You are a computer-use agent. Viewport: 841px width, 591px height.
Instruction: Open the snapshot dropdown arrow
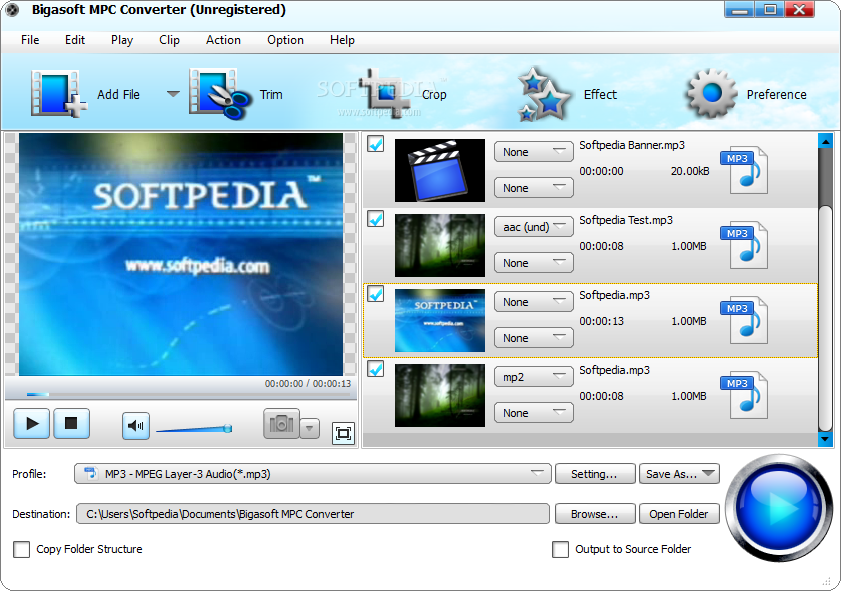tap(309, 429)
